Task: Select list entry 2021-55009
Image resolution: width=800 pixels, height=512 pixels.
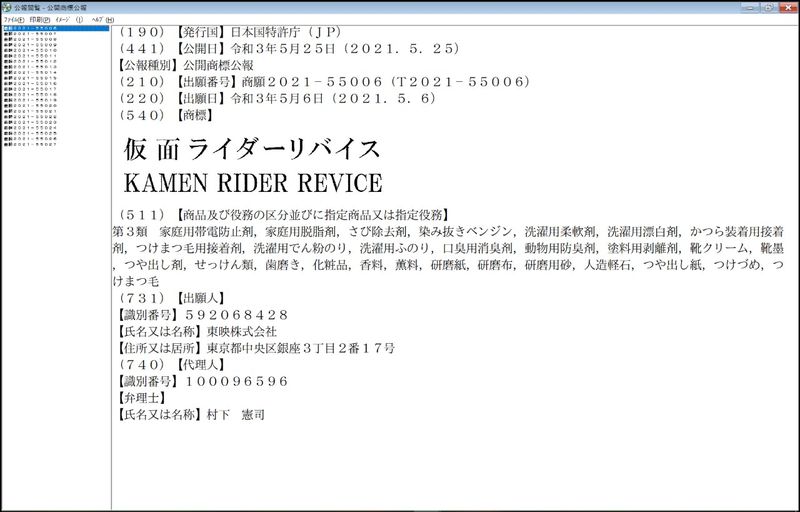Action: click(x=30, y=45)
